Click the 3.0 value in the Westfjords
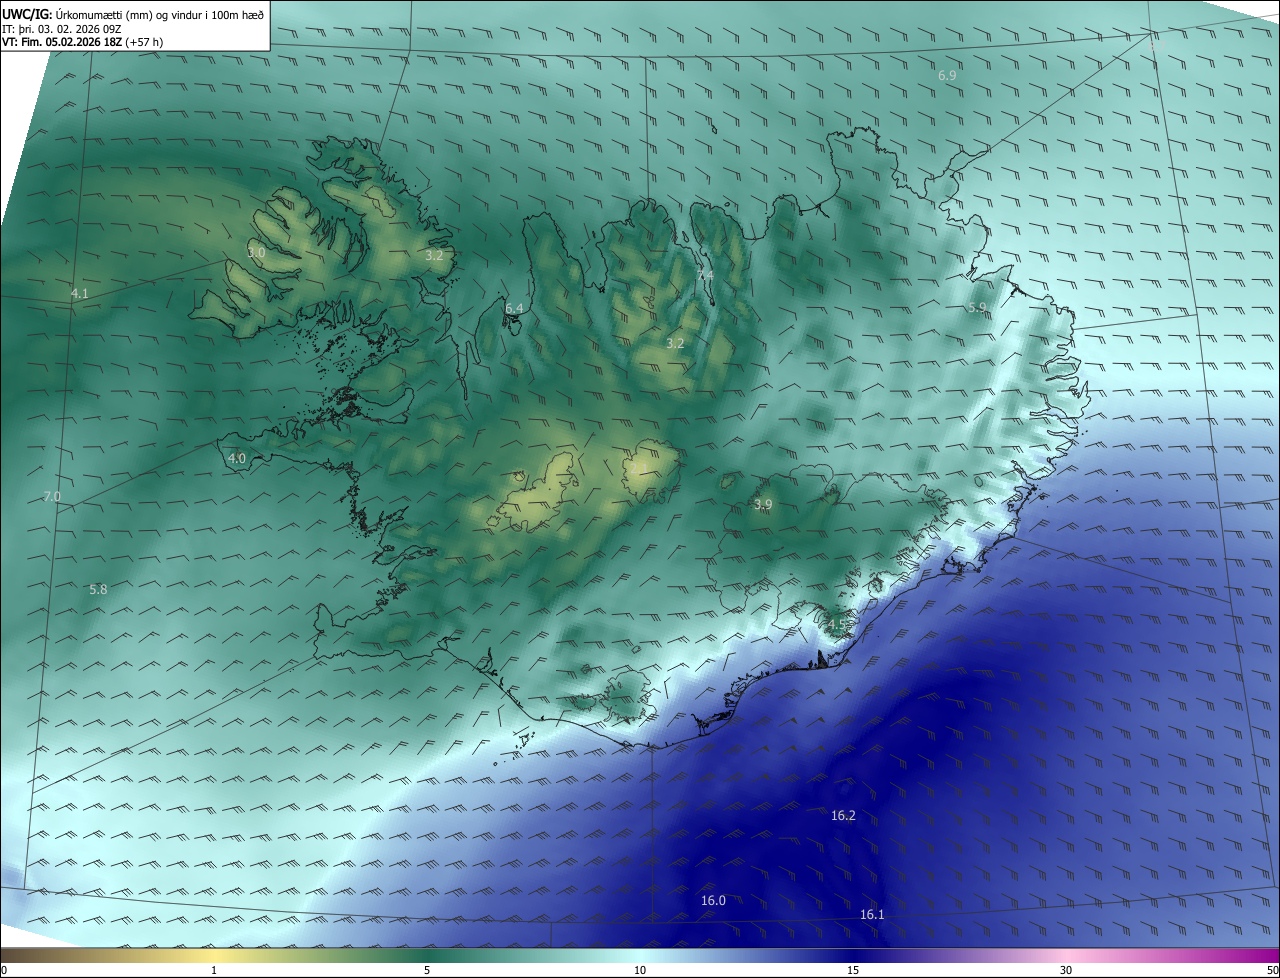 coord(257,253)
